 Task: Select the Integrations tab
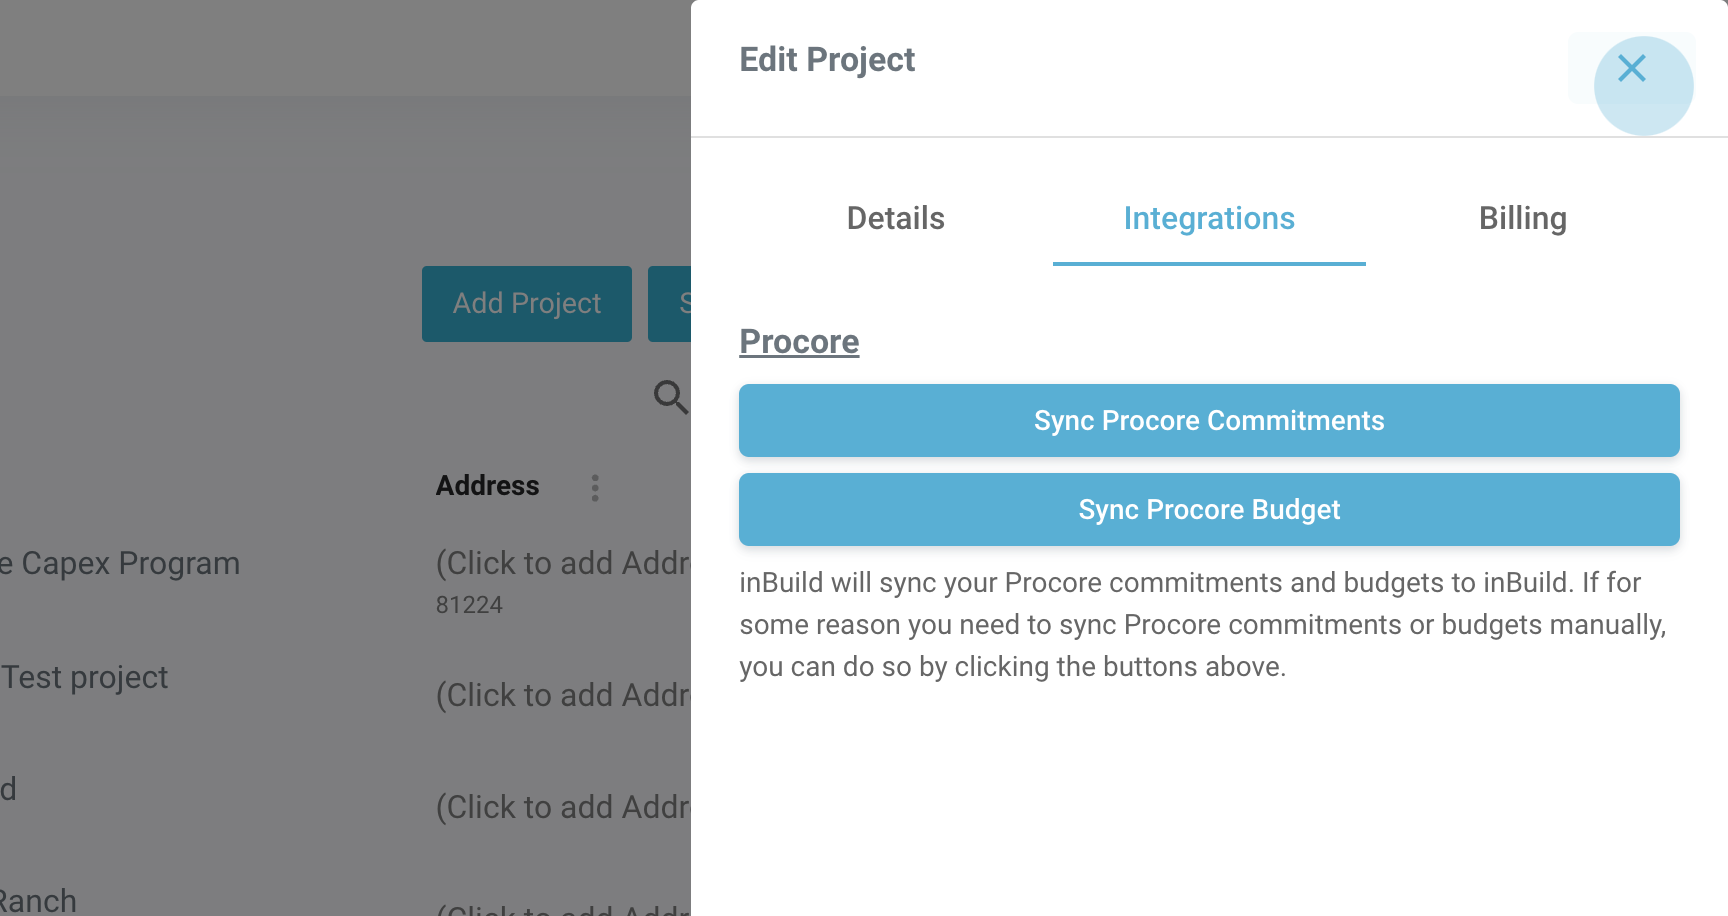pos(1208,219)
